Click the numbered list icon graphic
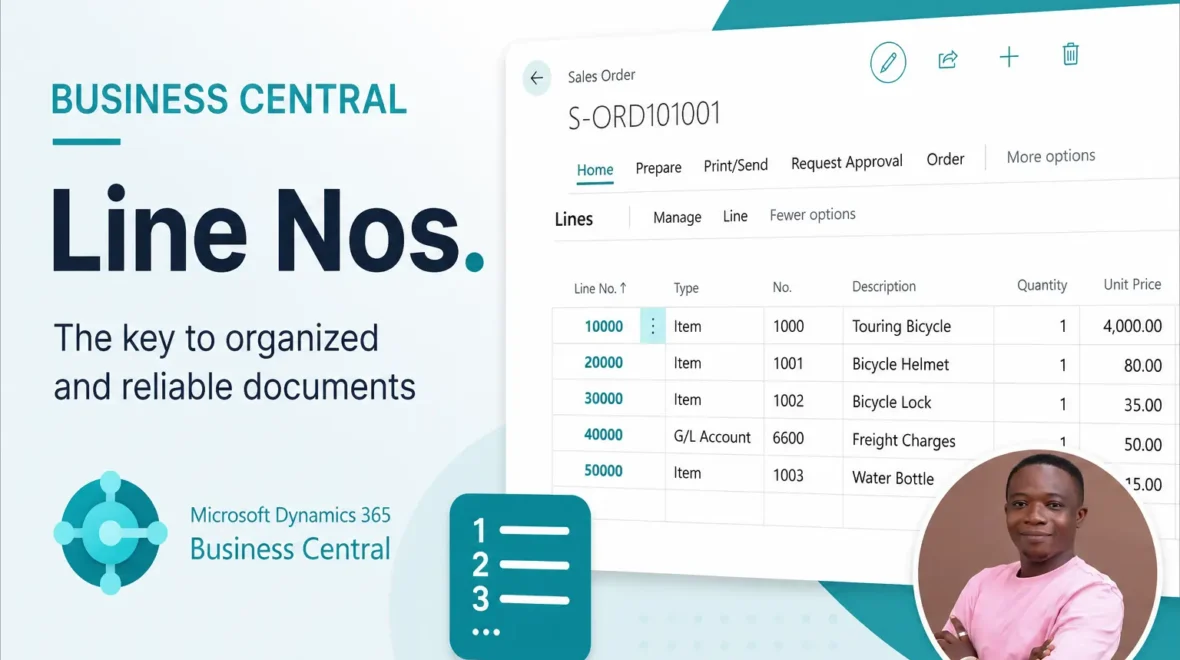The height and width of the screenshot is (660, 1180). 520,577
